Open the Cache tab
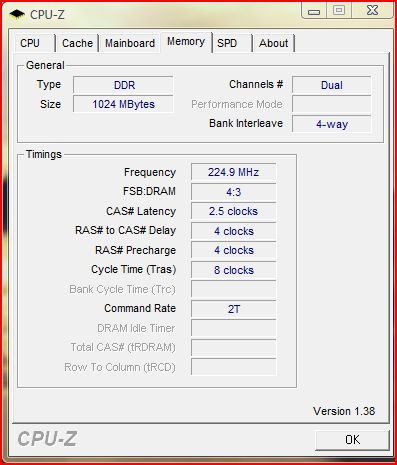The width and height of the screenshot is (397, 465). pos(77,43)
